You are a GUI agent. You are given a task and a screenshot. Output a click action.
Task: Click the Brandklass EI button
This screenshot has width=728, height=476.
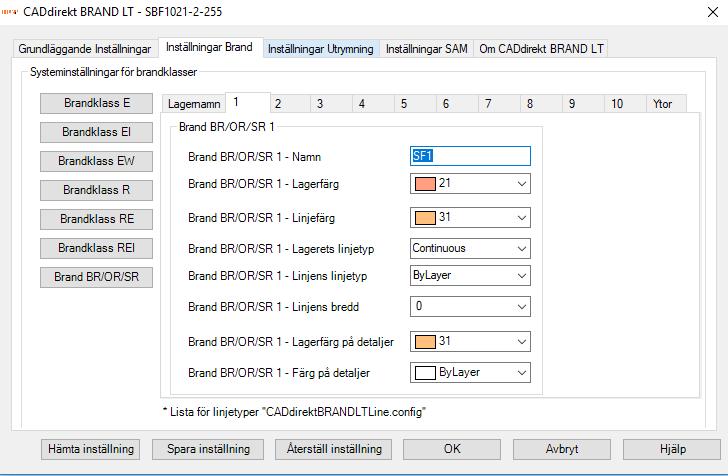point(97,132)
